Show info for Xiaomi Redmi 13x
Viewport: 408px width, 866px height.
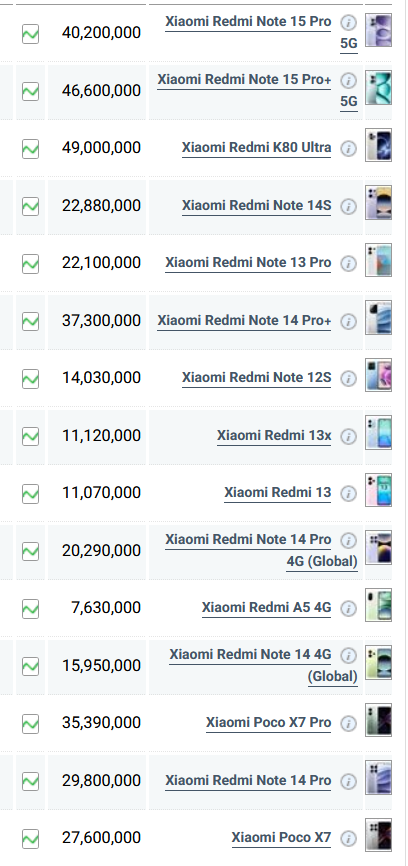coord(348,436)
